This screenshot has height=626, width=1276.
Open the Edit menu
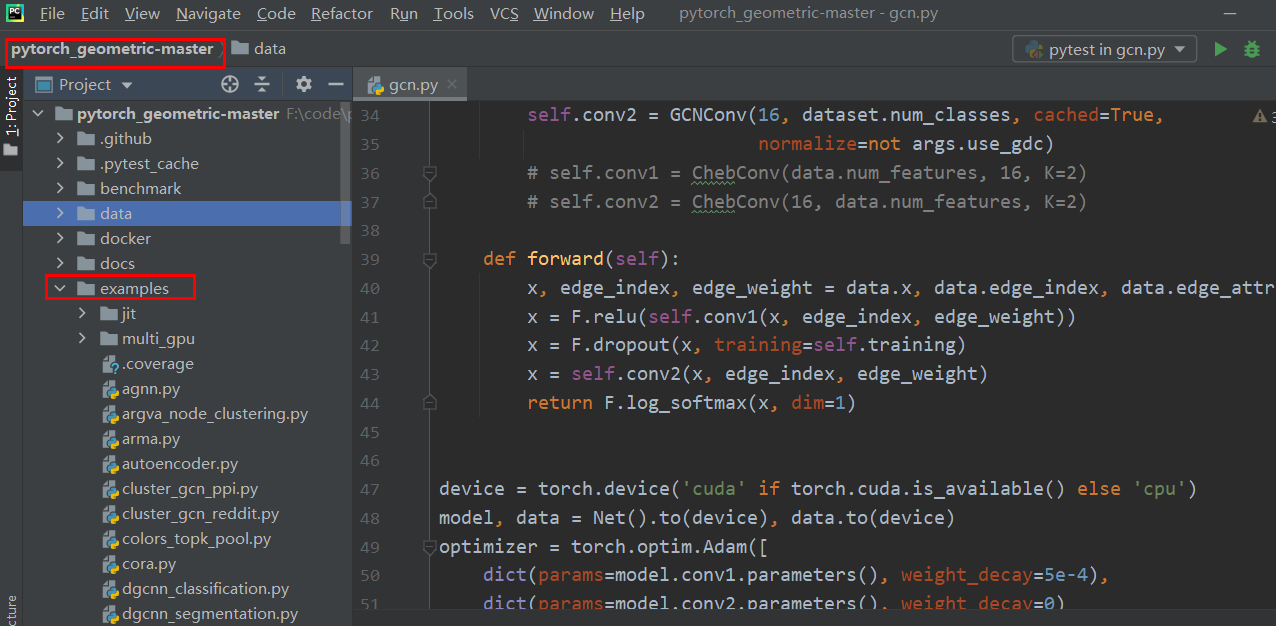pos(95,14)
